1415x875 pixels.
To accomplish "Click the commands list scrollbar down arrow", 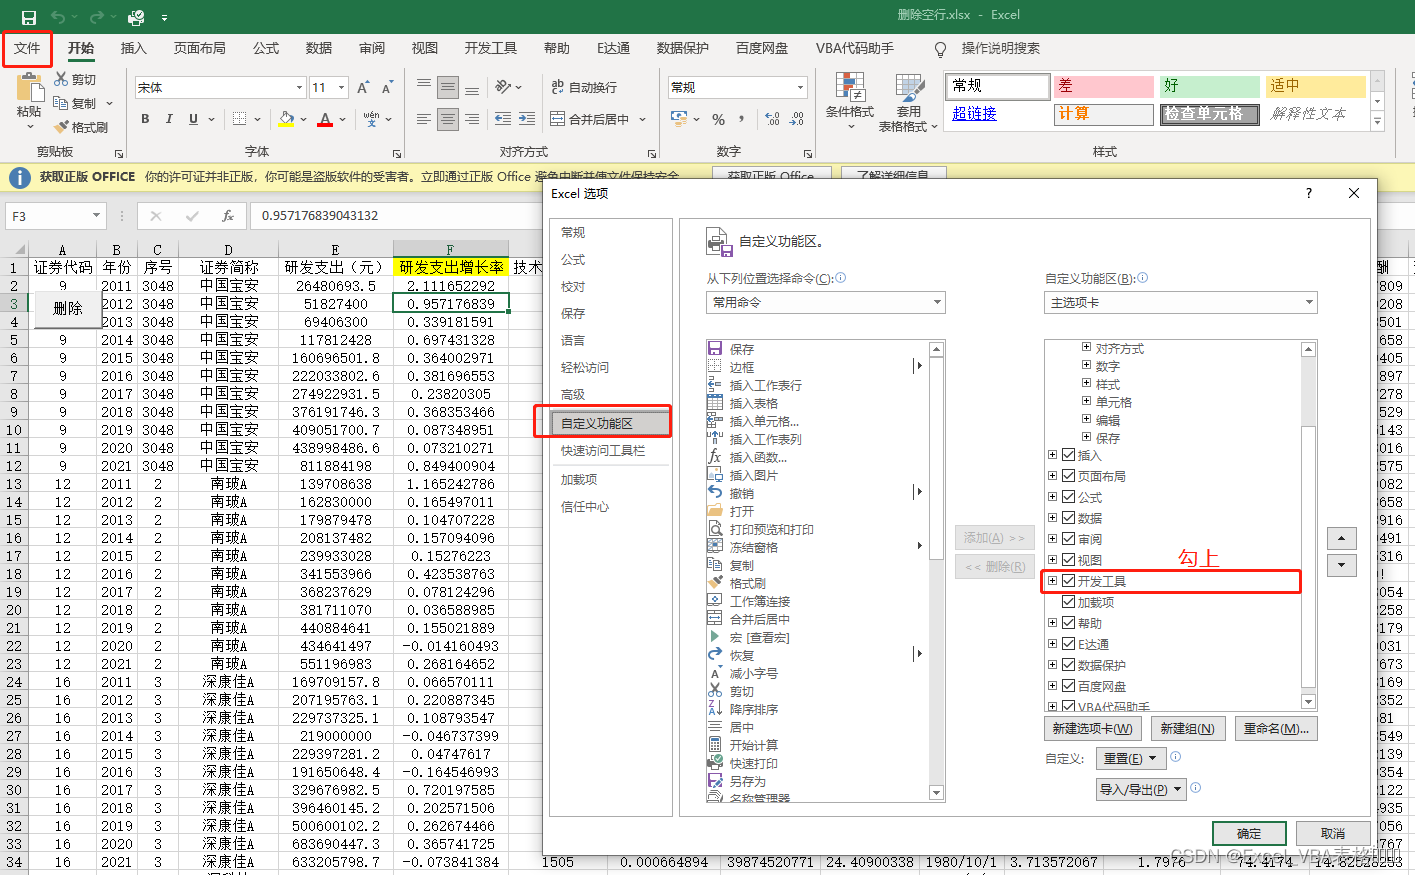I will click(x=935, y=792).
